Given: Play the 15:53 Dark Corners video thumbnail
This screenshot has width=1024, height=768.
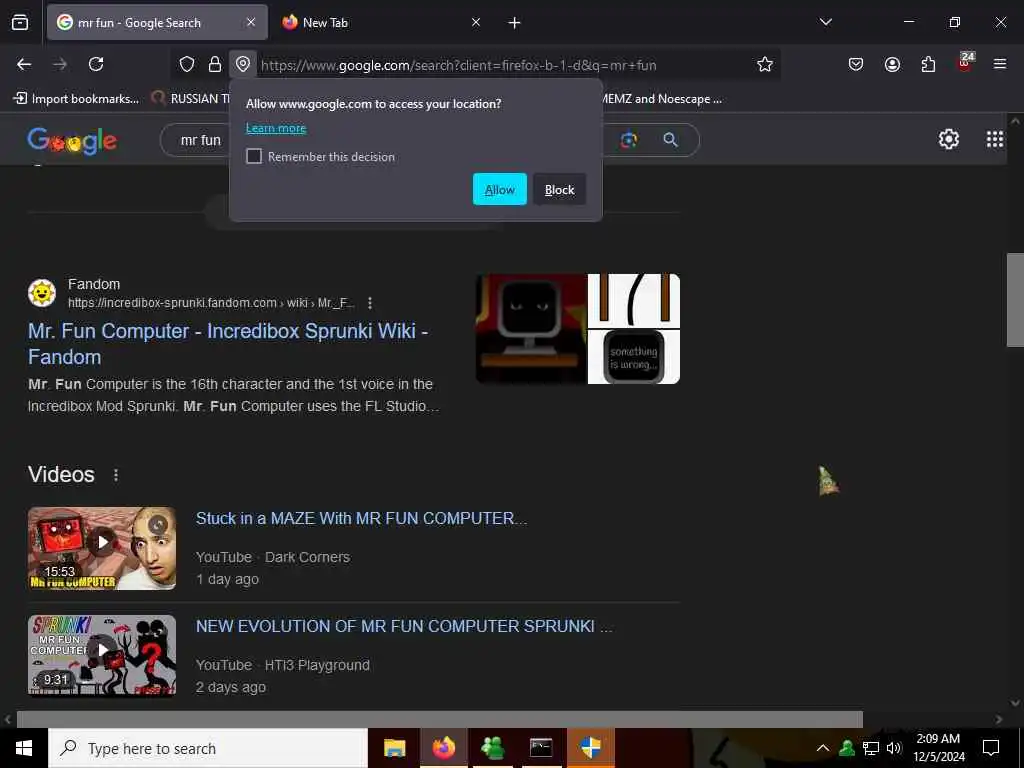Looking at the screenshot, I should (x=102, y=549).
